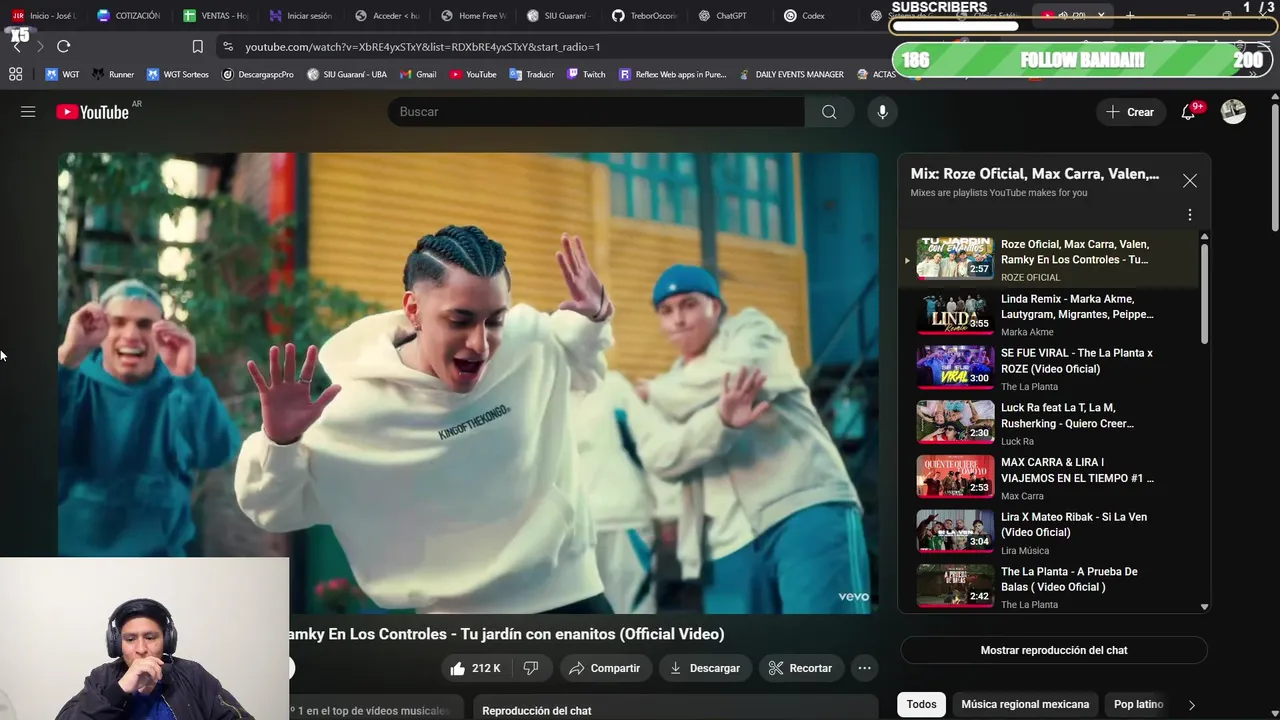Image resolution: width=1280 pixels, height=720 pixels.
Task: Switch to the VENTAS browser tab
Action: pos(216,16)
